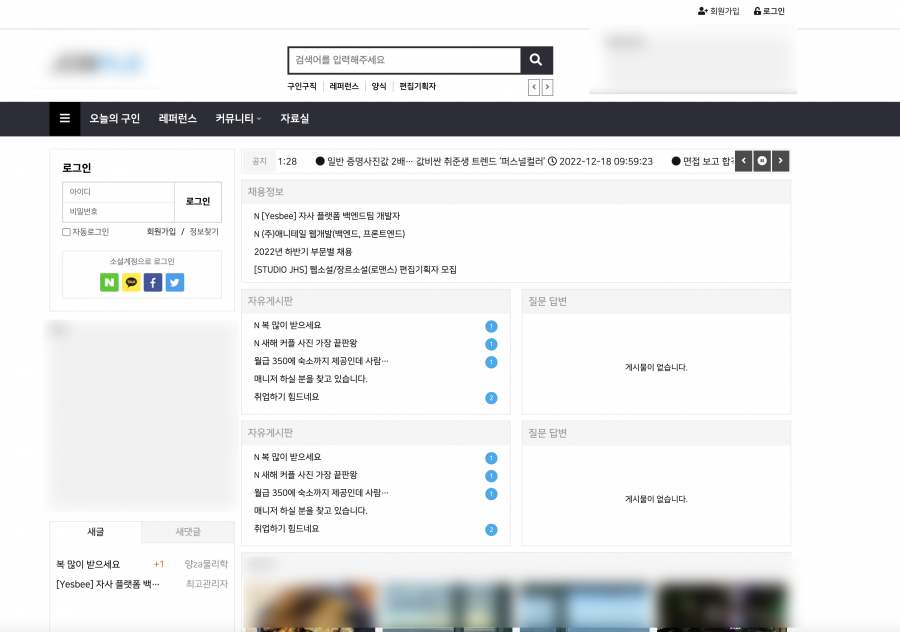Open STUDIO JHS 편집기획자 모집 post

355,269
